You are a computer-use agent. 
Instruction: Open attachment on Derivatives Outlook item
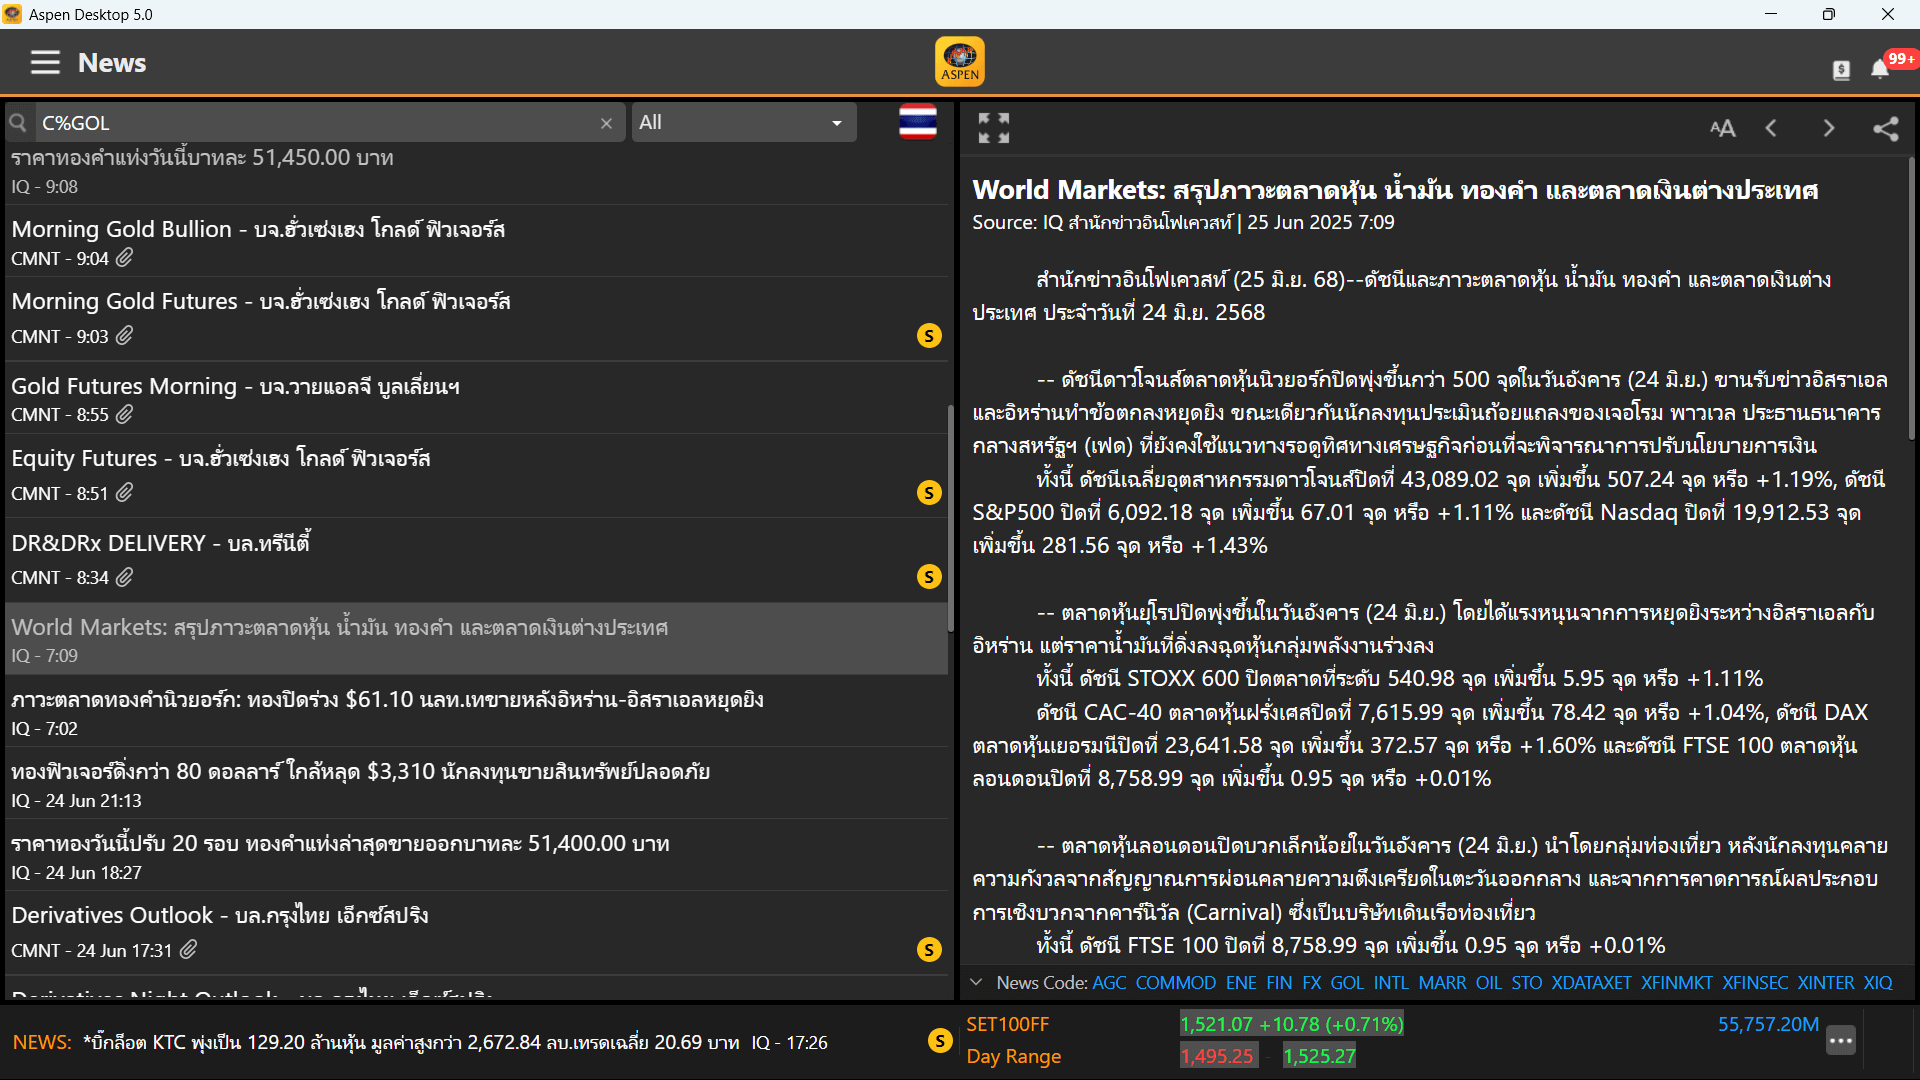(x=188, y=950)
